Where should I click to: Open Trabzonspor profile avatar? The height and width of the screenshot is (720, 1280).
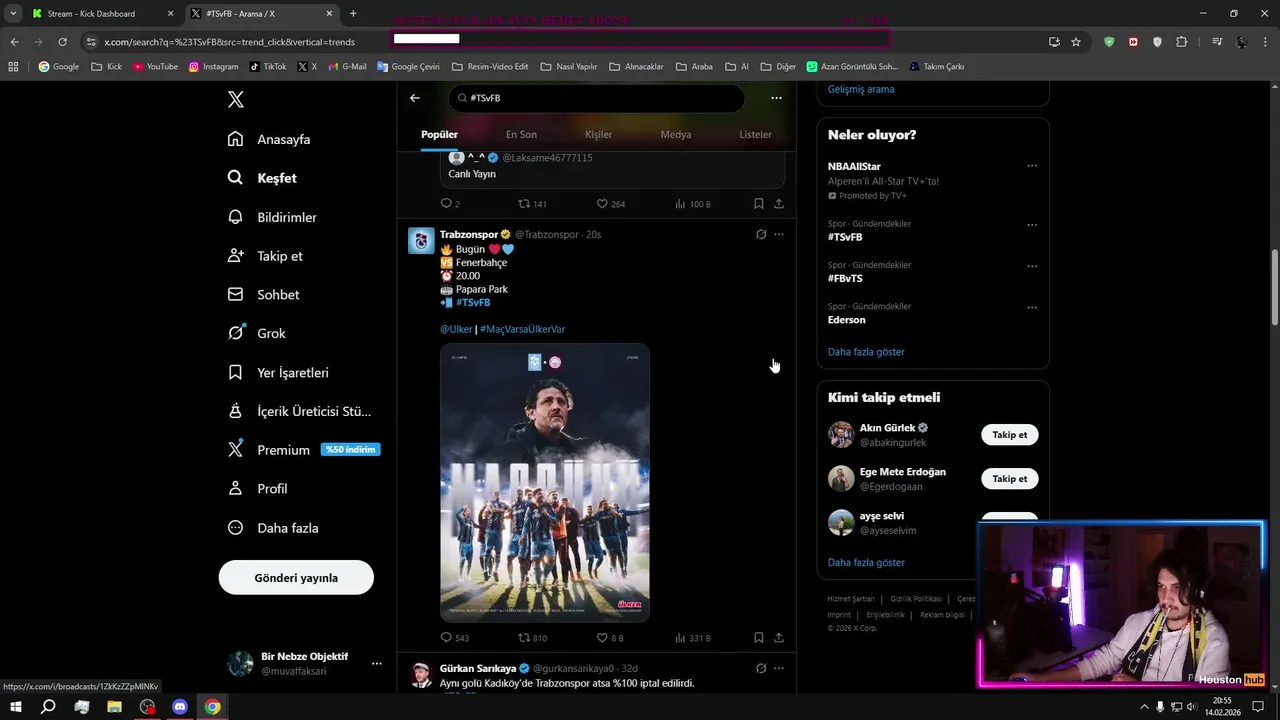(x=421, y=241)
